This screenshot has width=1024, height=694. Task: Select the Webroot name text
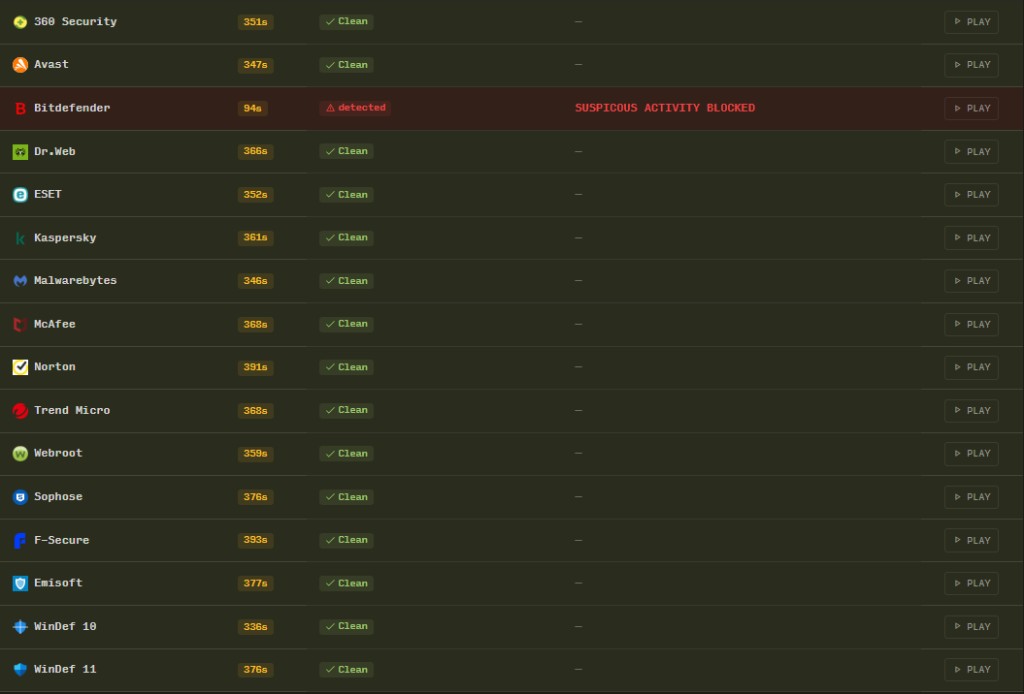58,453
